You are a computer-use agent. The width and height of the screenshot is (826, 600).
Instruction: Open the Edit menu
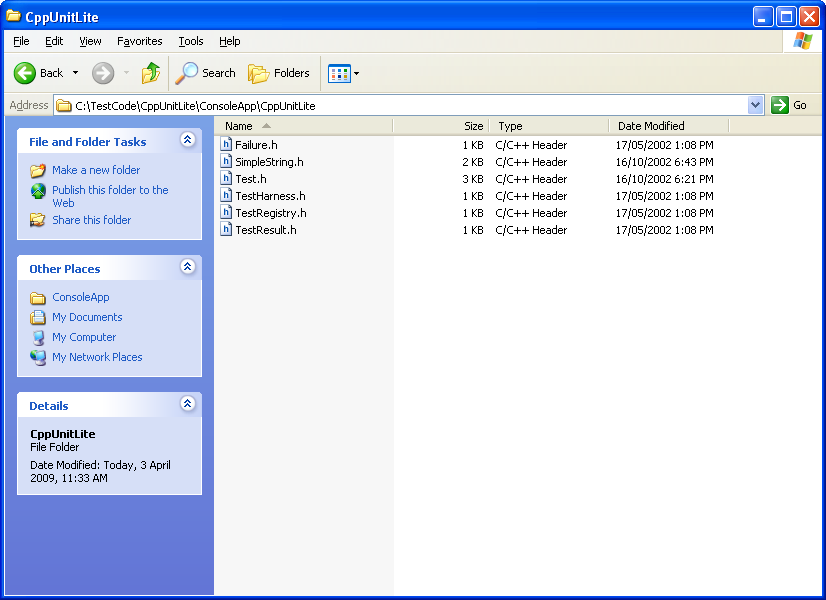click(54, 41)
